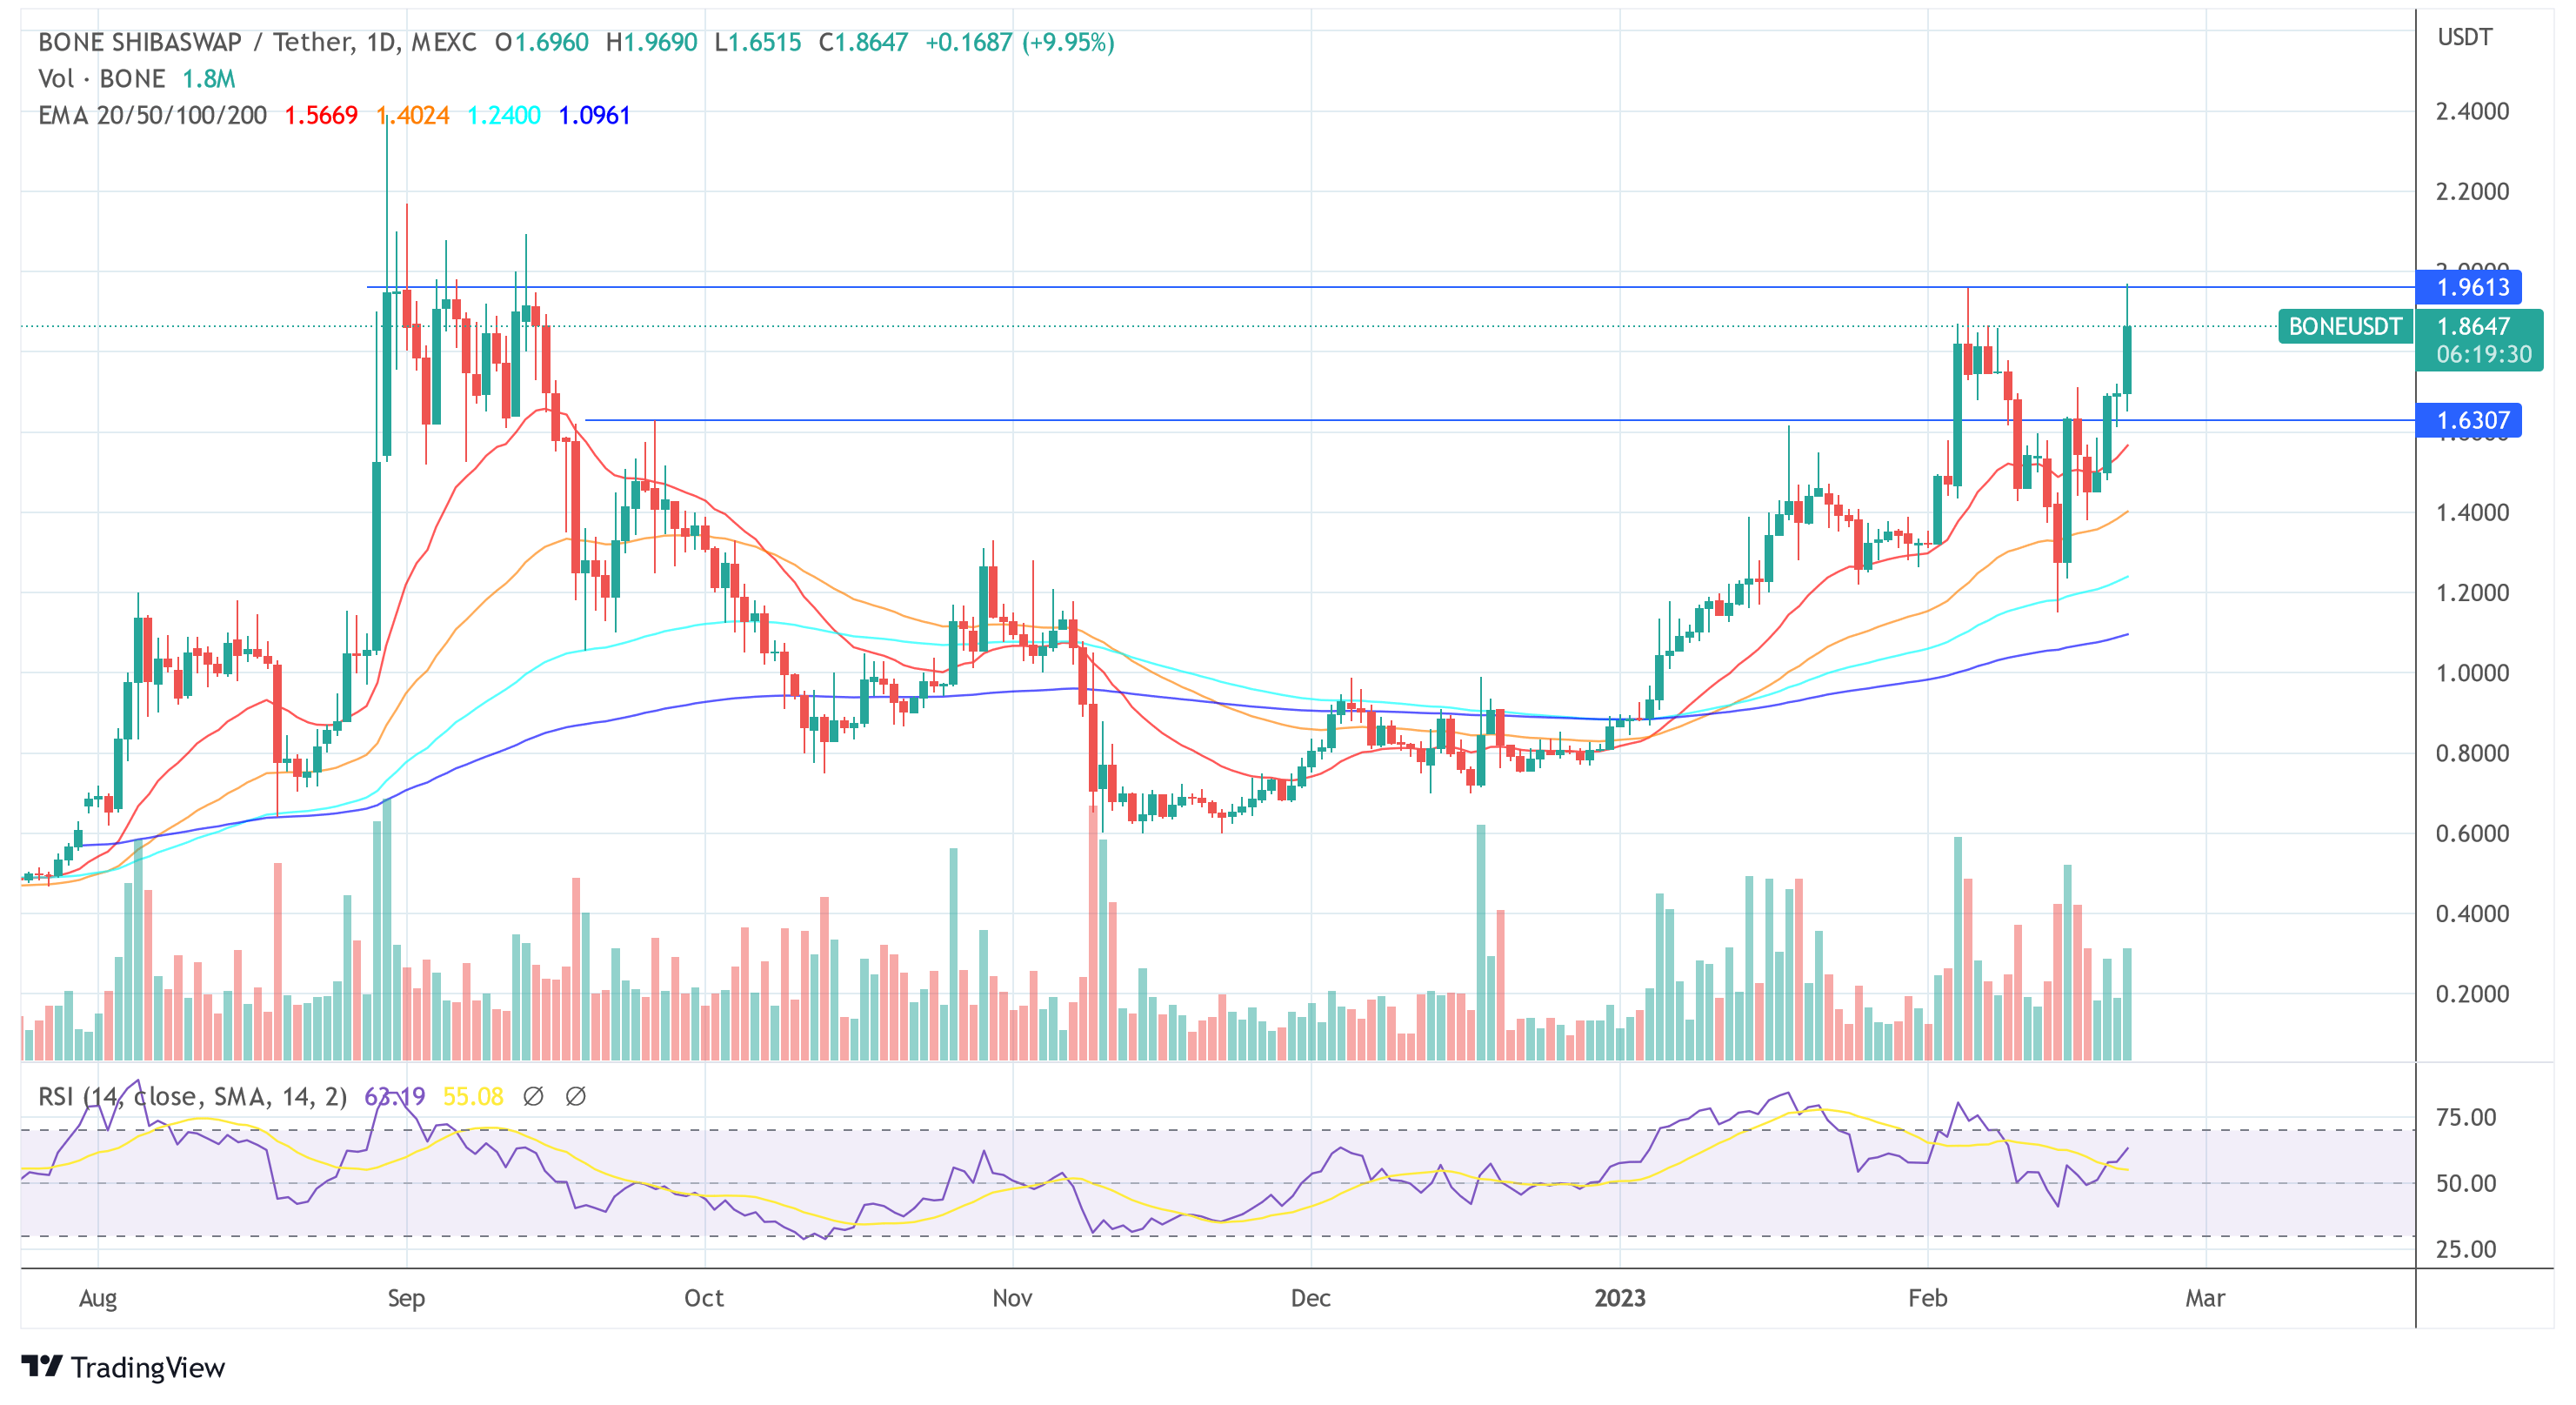Select the RSI (14, close, SMA, 14, 2) label
The height and width of the screenshot is (1405, 2576).
tap(192, 1097)
